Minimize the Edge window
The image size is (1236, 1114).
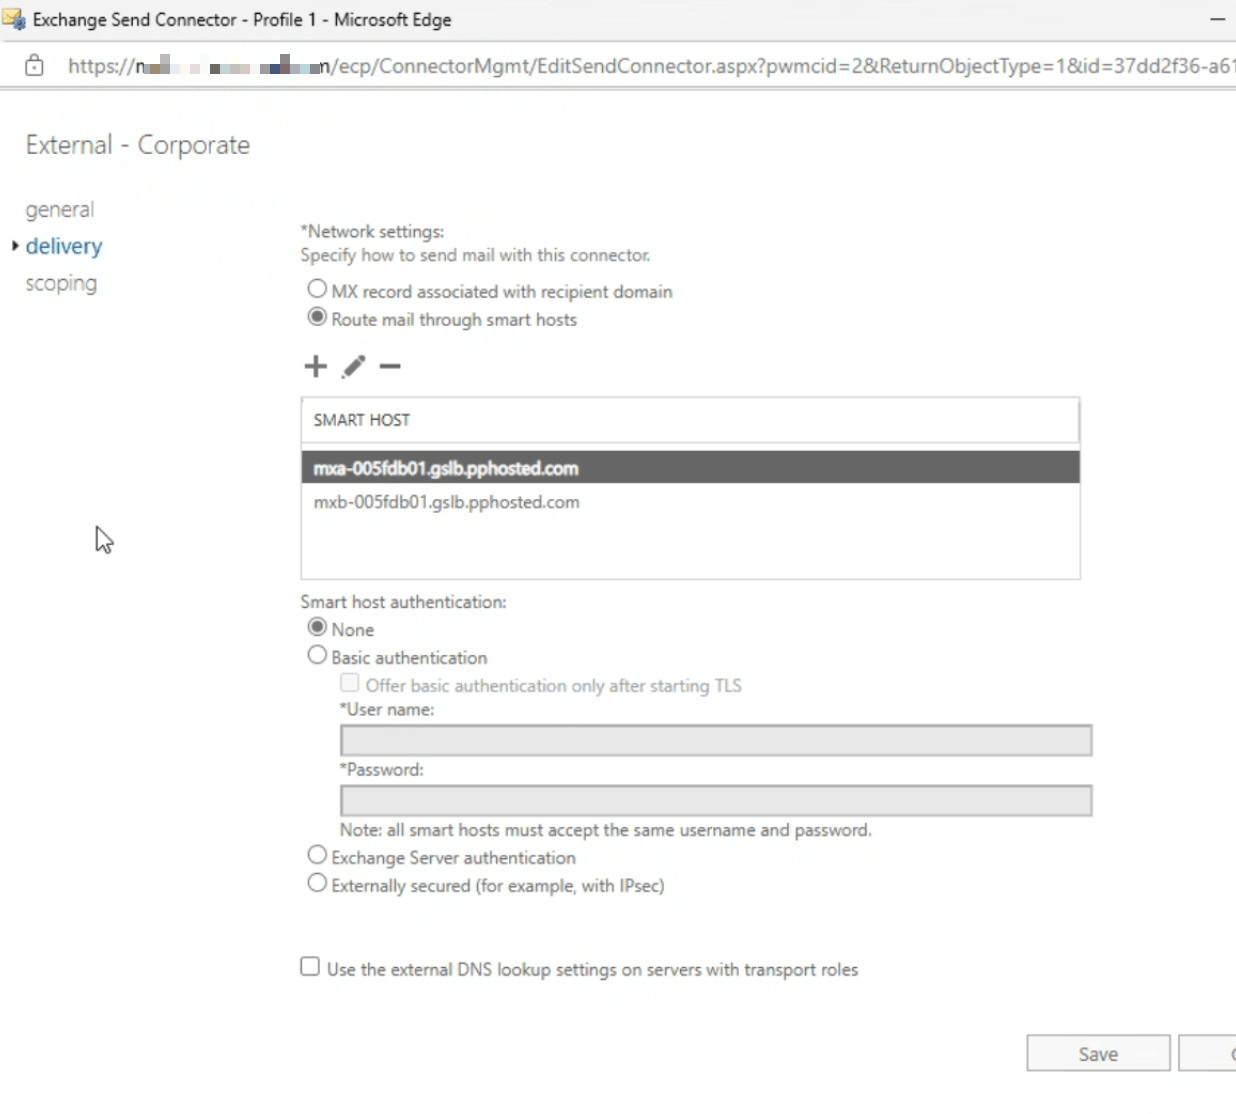pyautogui.click(x=1217, y=19)
